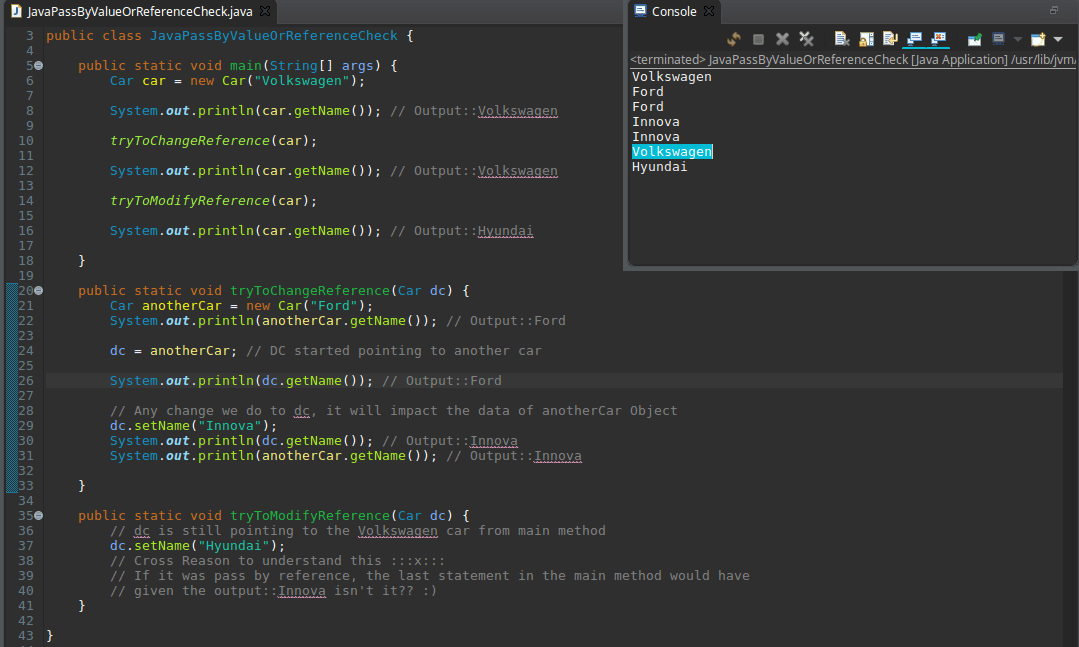Screen dimensions: 1079x647
Task: Close the JavaPassByValueOrReferenceCheck.java editor tab
Action: pyautogui.click(x=265, y=12)
